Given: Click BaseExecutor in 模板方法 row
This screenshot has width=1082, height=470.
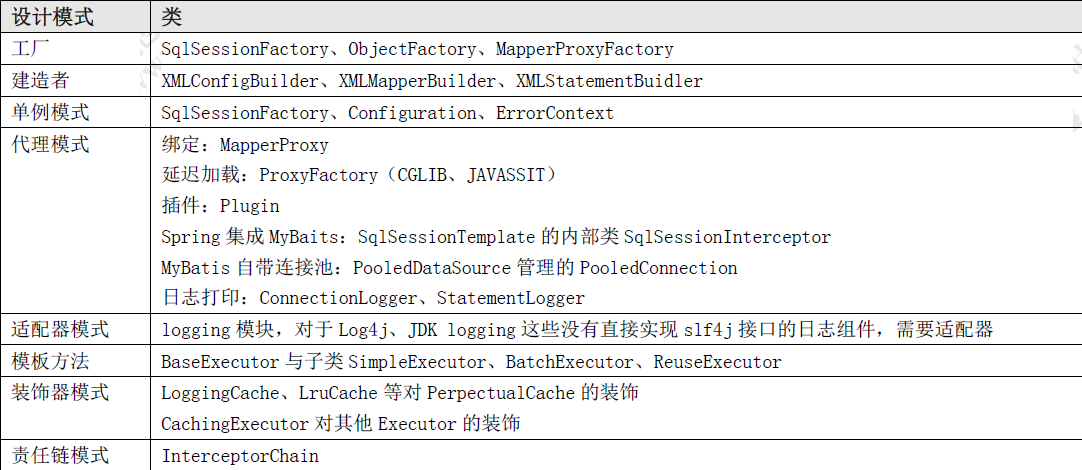Looking at the screenshot, I should coord(220,362).
